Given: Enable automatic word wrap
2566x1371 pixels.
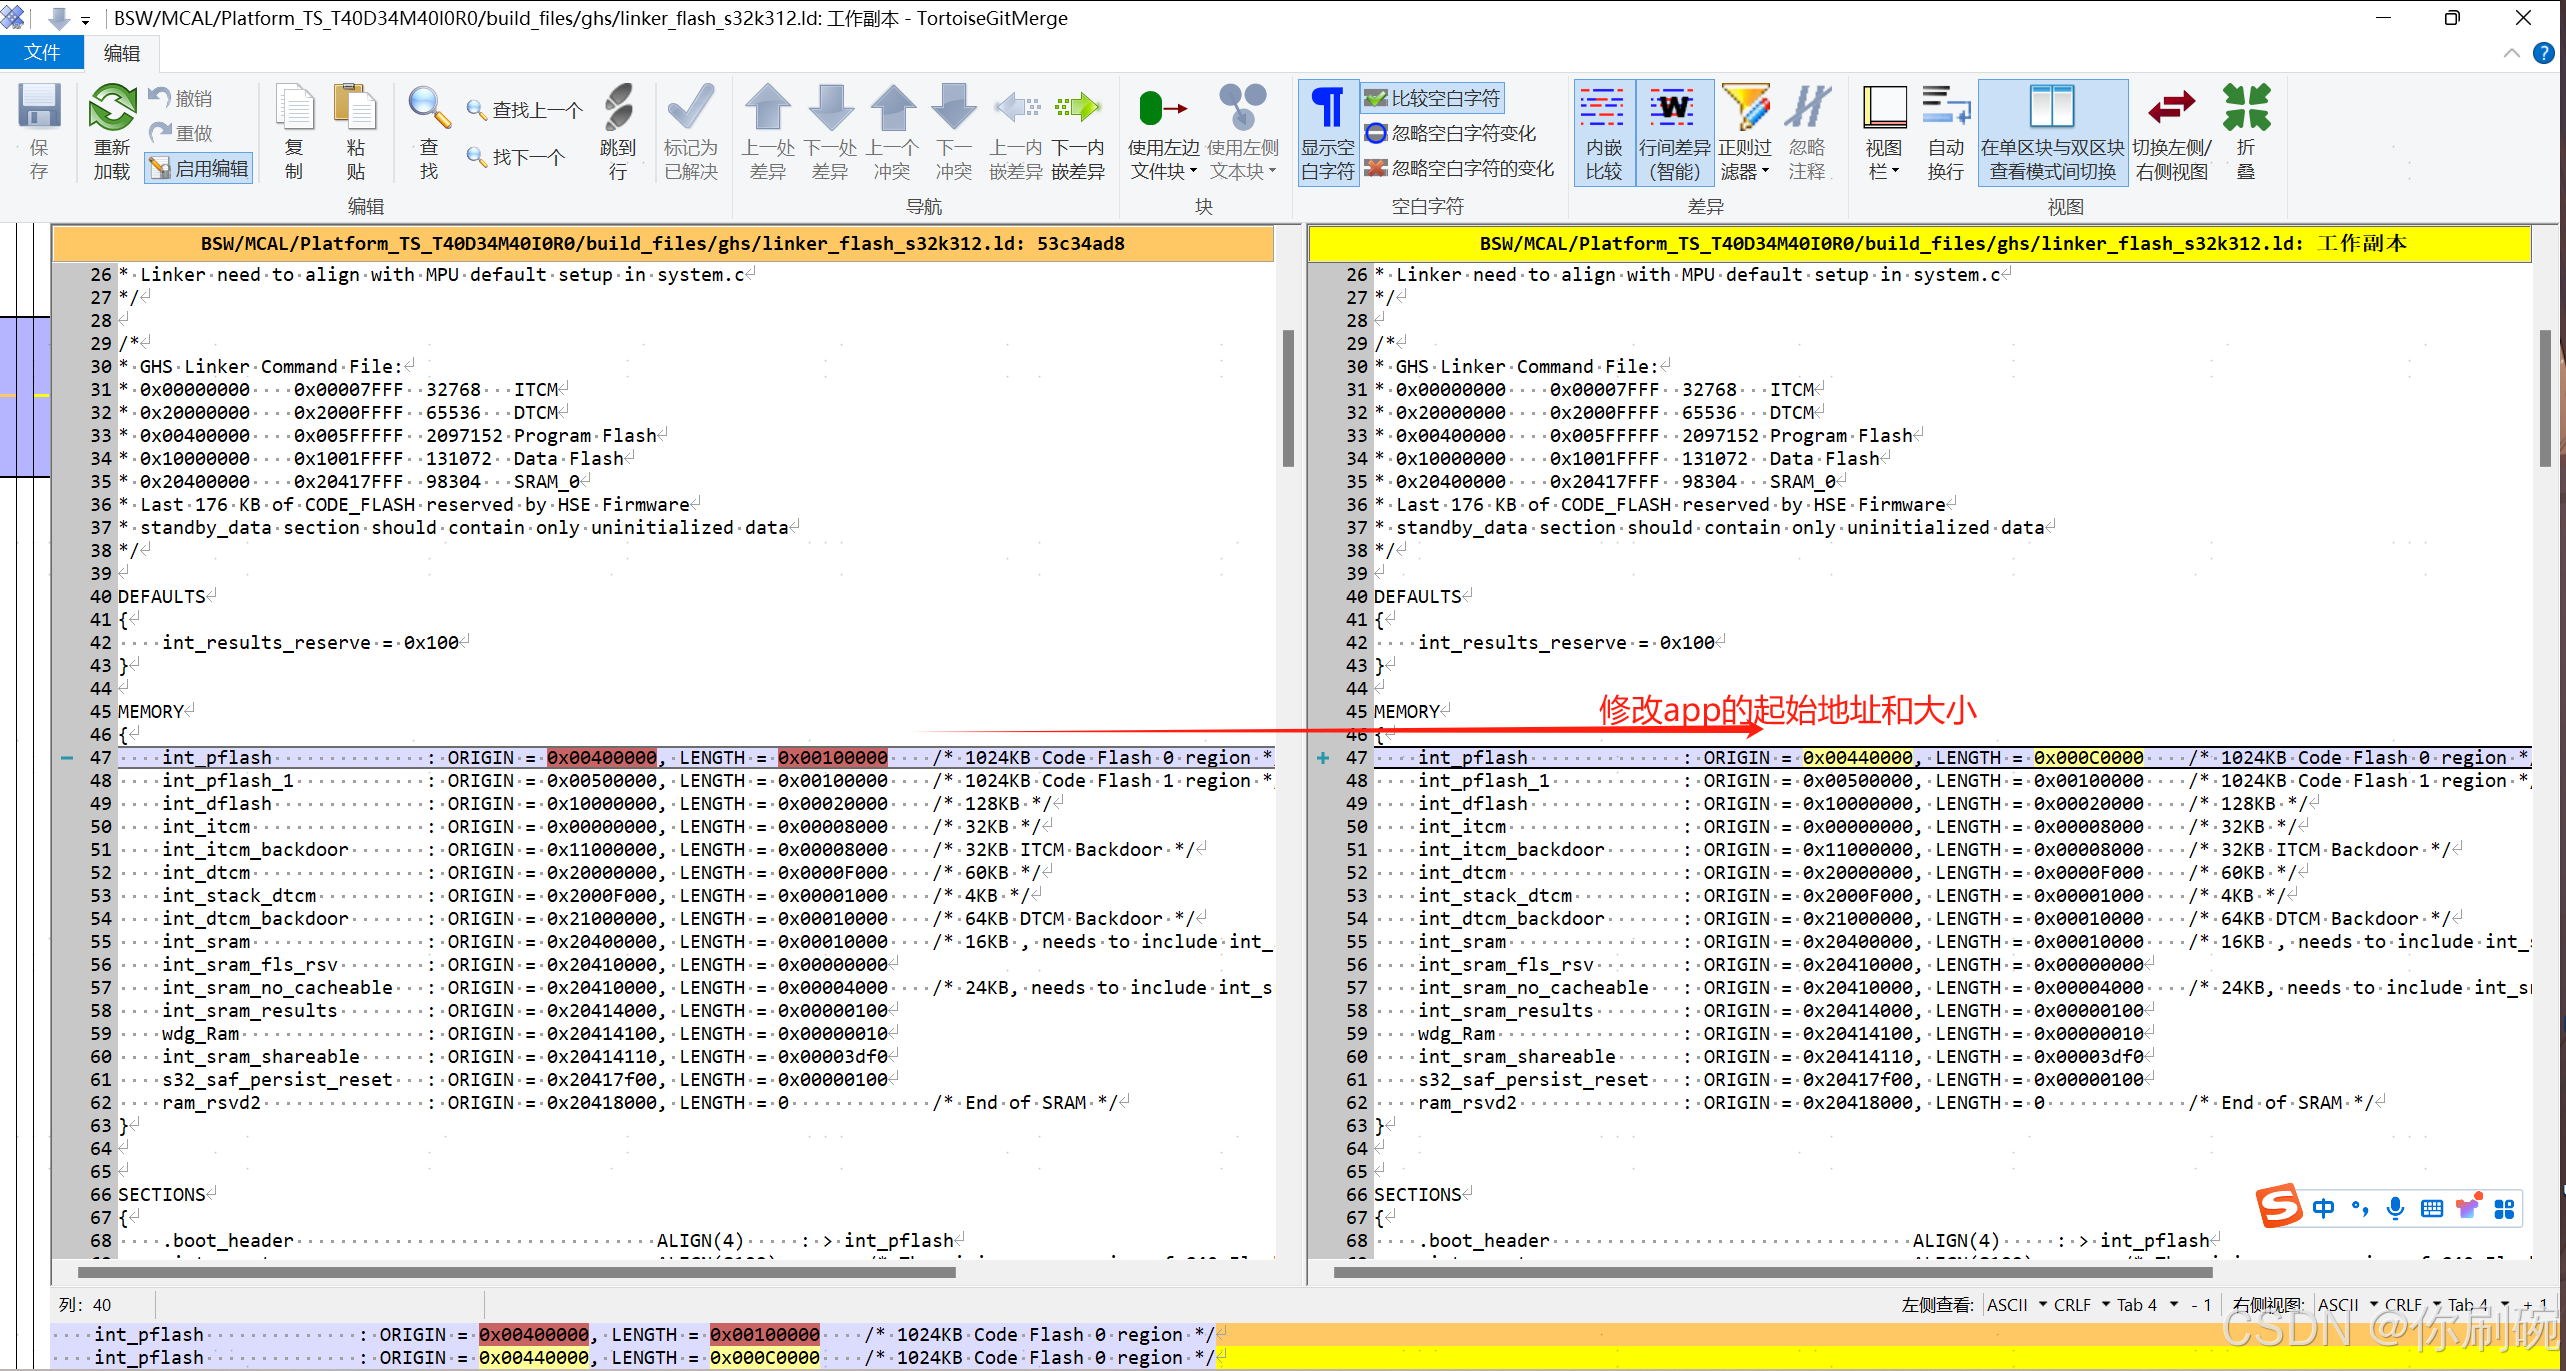Looking at the screenshot, I should 1945,130.
